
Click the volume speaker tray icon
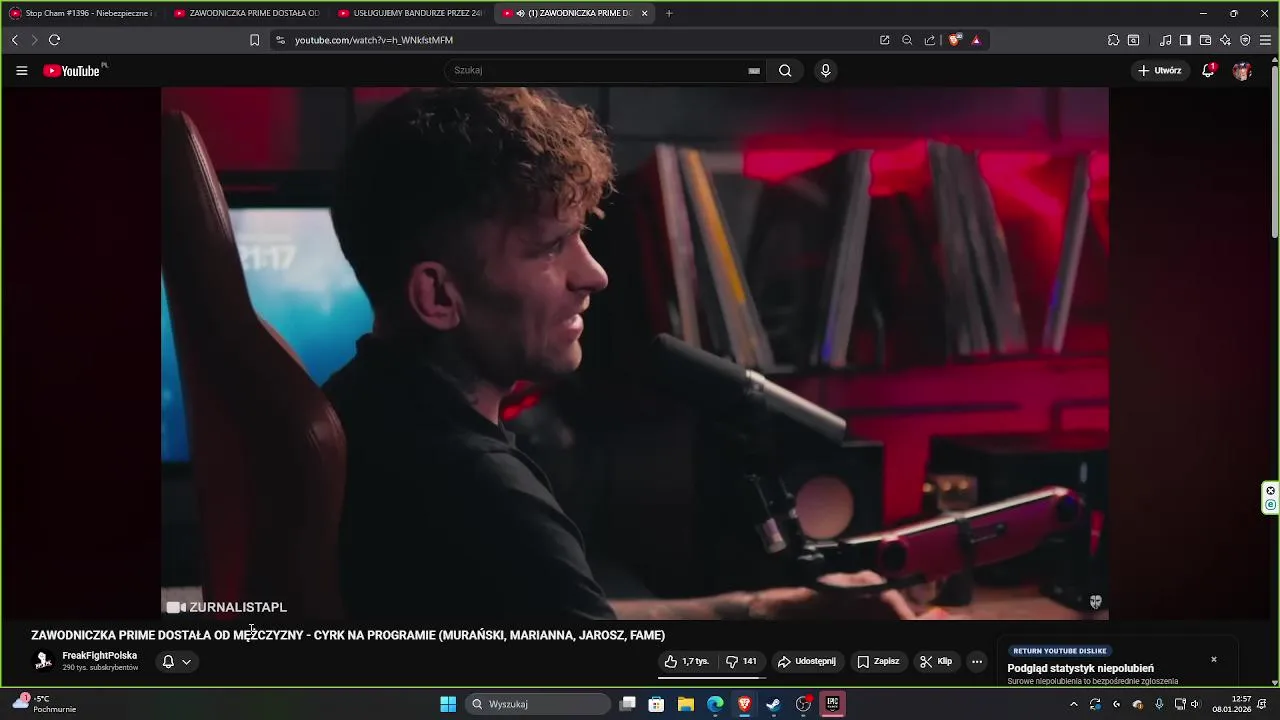(x=1195, y=704)
